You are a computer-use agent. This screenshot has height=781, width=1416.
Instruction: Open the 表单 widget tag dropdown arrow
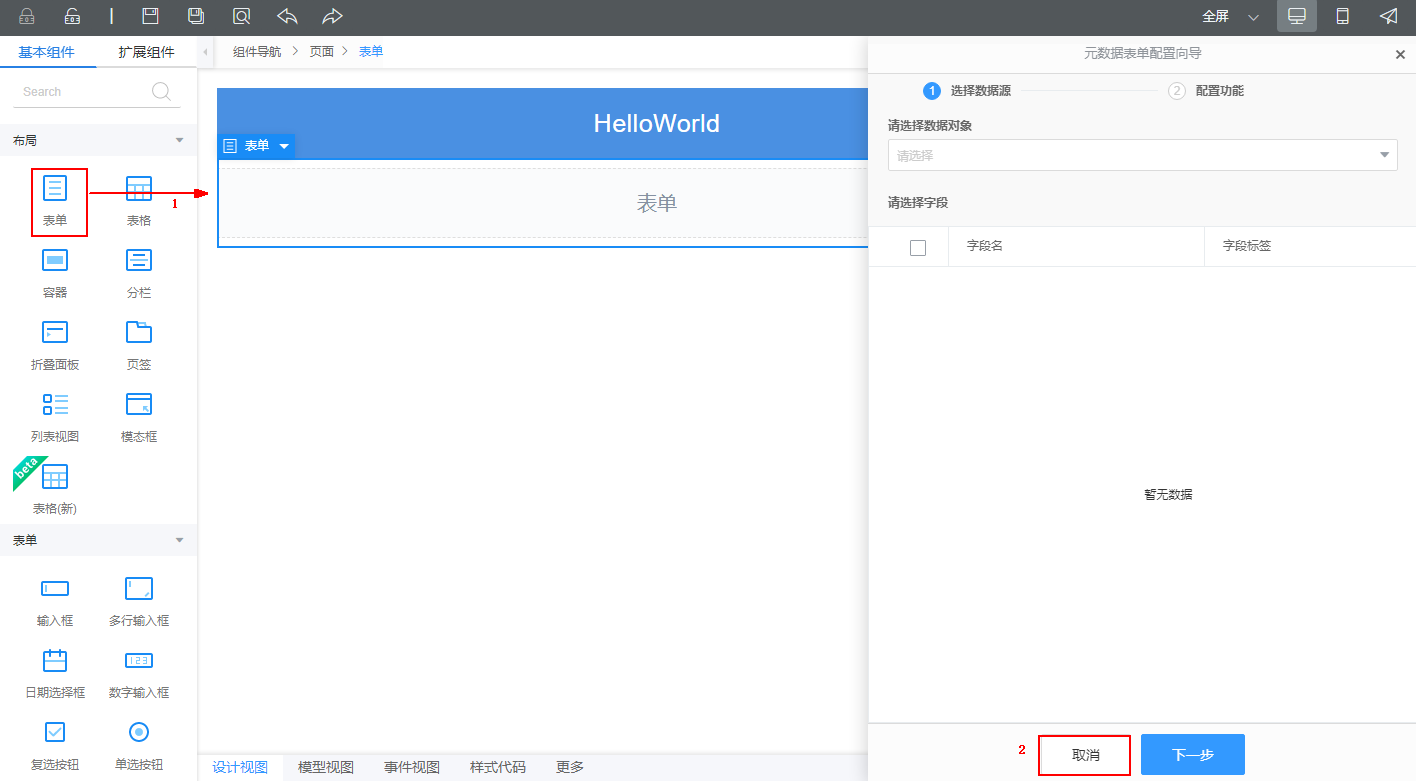284,146
